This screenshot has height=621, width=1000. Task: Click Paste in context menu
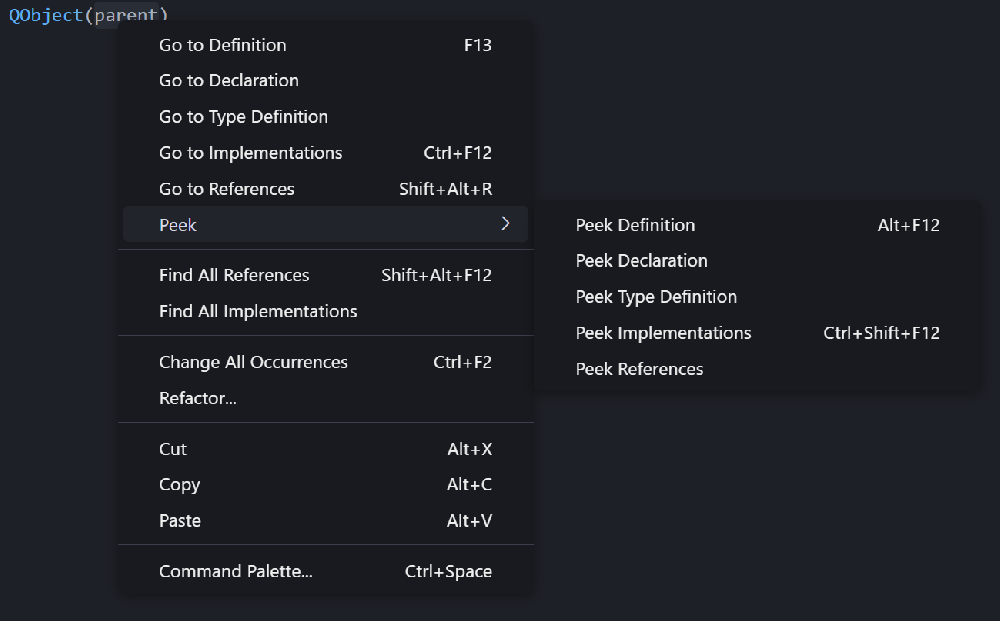pos(180,521)
